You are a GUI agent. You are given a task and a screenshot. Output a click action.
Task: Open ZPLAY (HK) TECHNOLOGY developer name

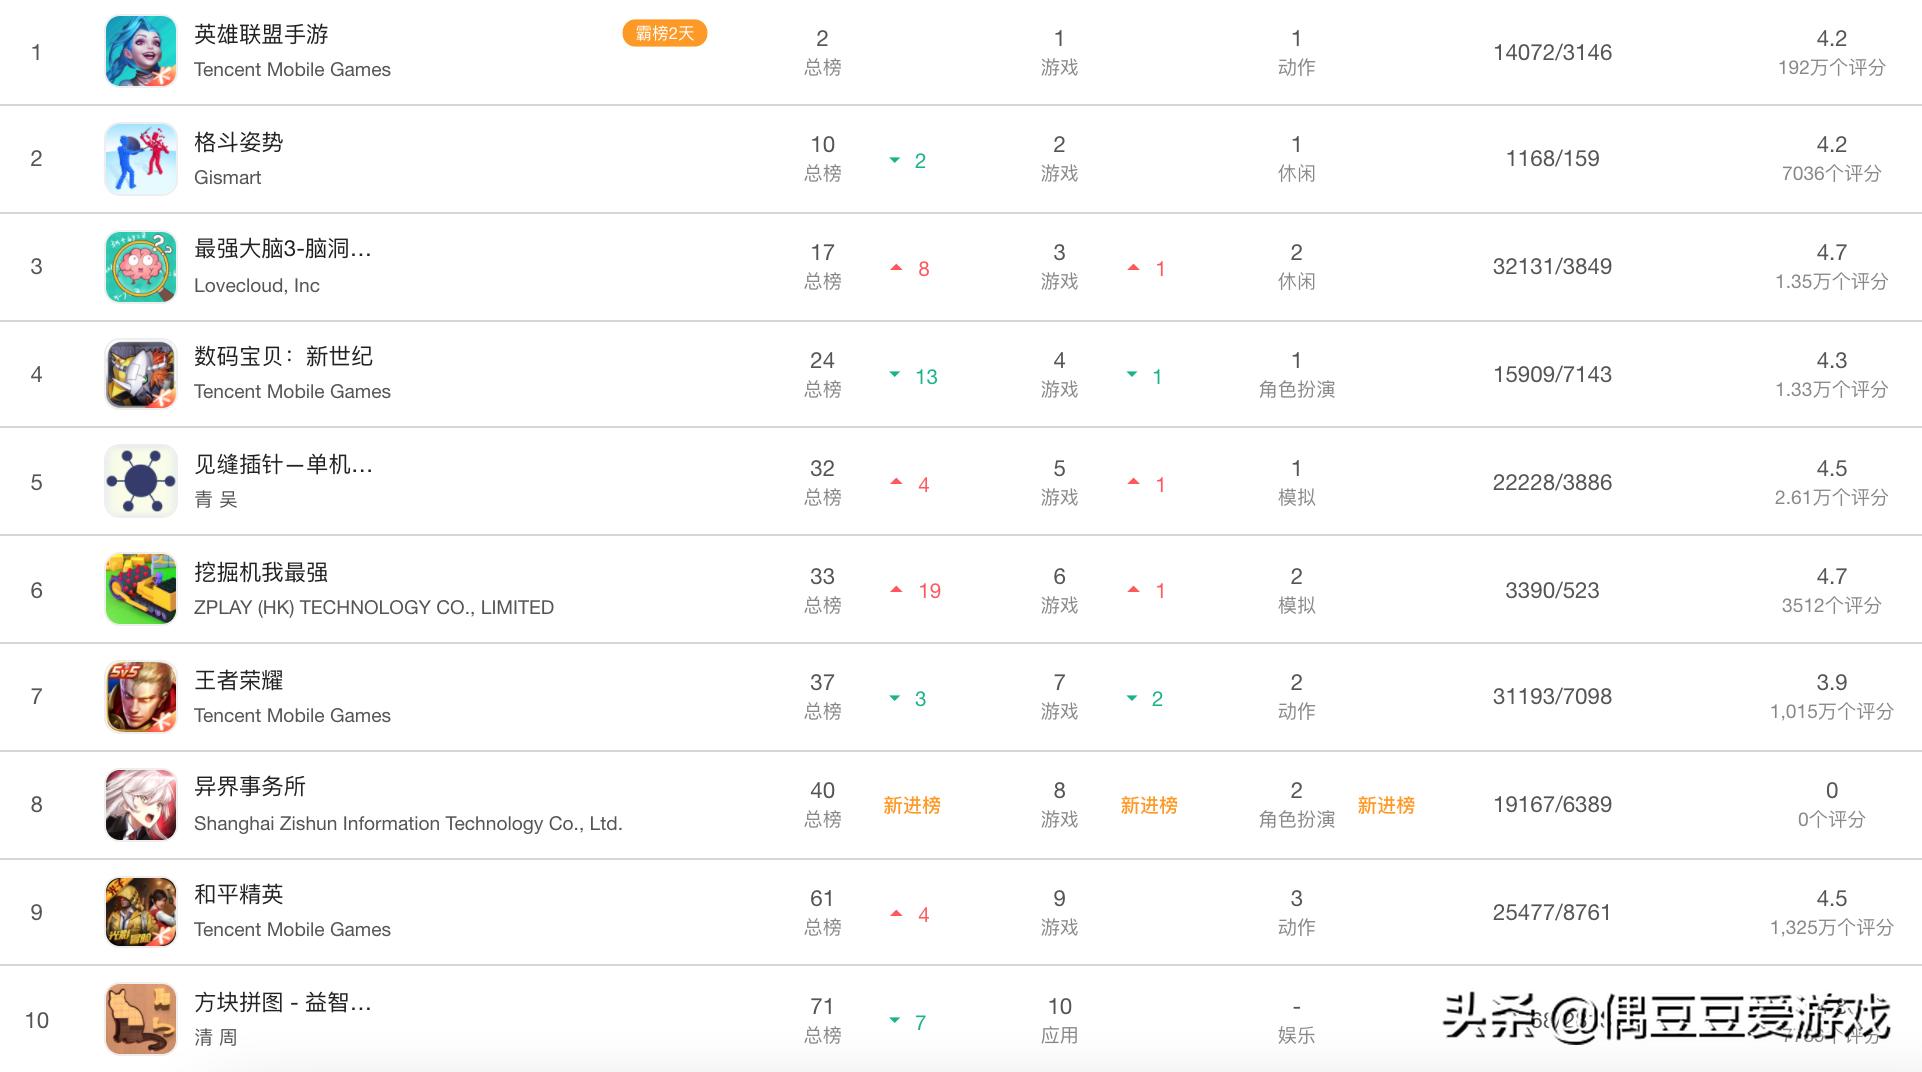click(373, 608)
